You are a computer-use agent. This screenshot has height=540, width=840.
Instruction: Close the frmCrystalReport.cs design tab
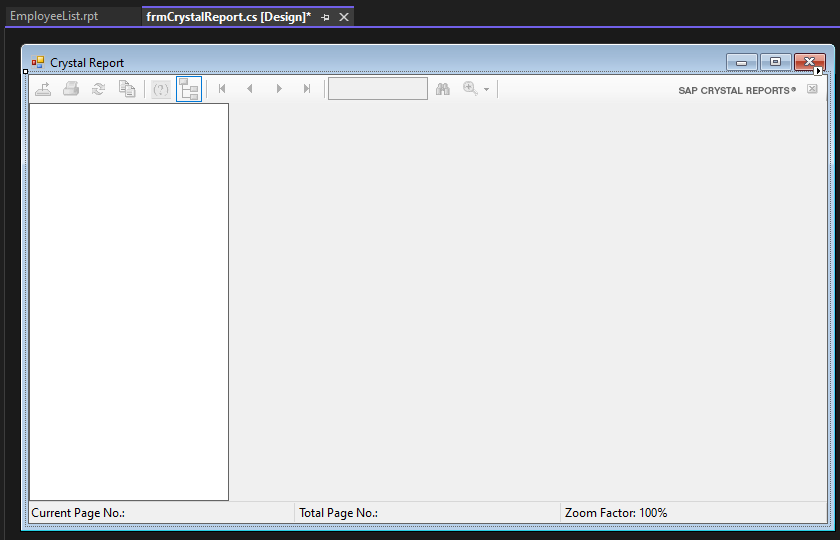coord(344,17)
